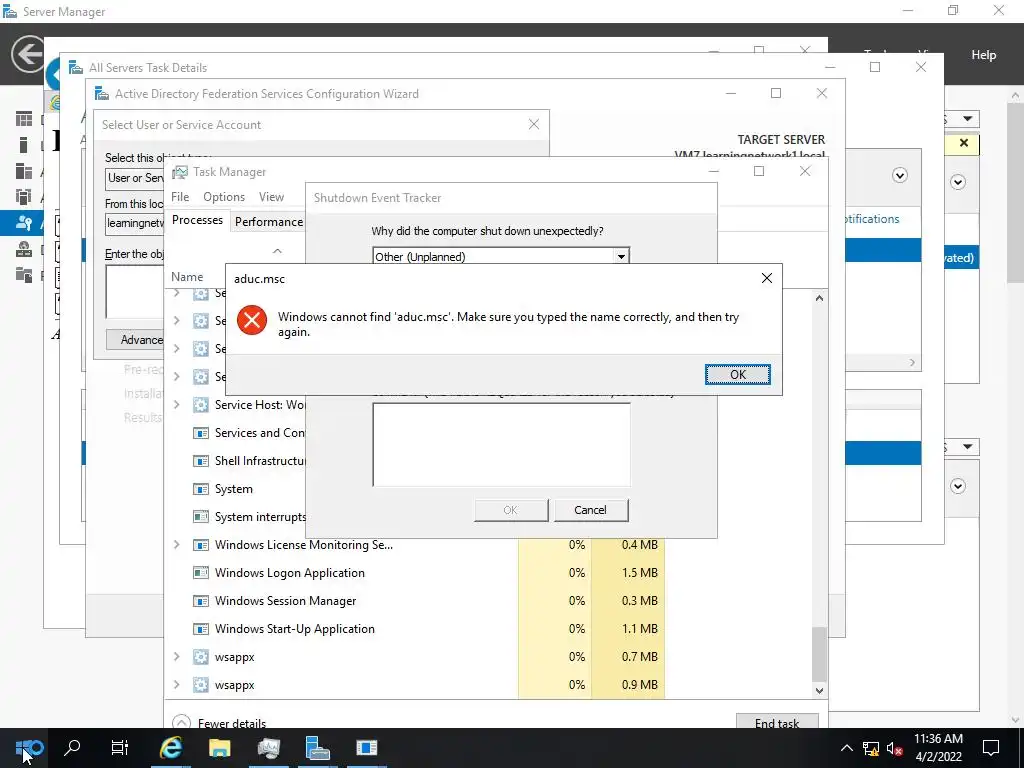
Task: Open Task View from taskbar
Action: point(120,748)
